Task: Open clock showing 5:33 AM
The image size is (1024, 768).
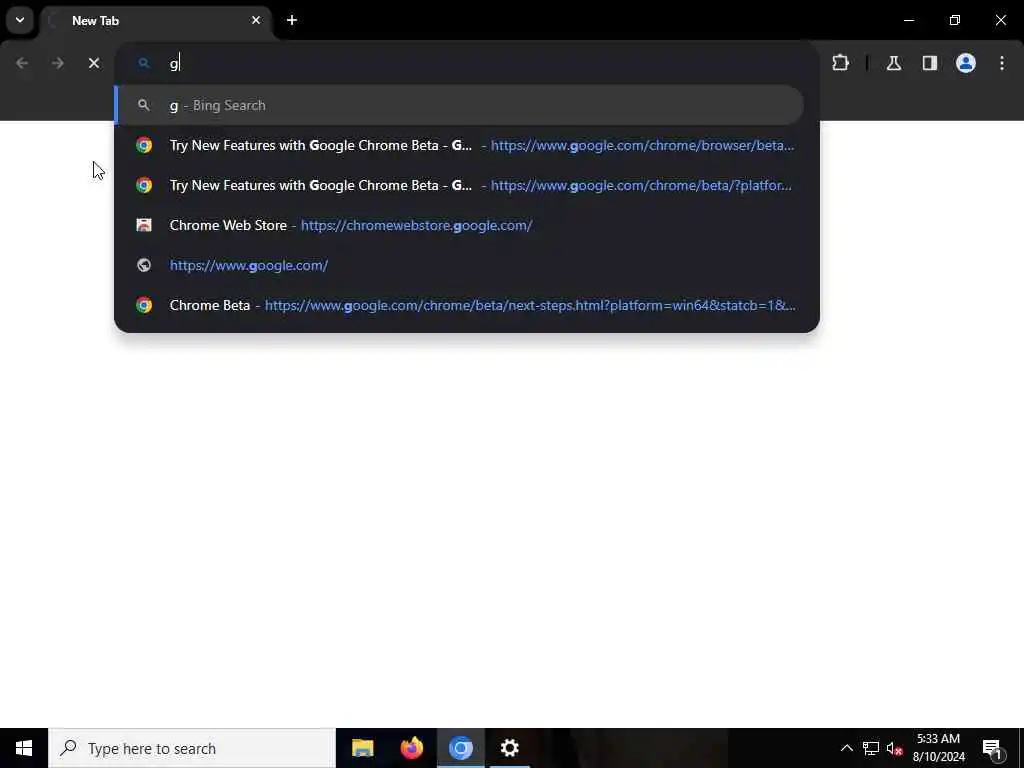Action: [938, 748]
